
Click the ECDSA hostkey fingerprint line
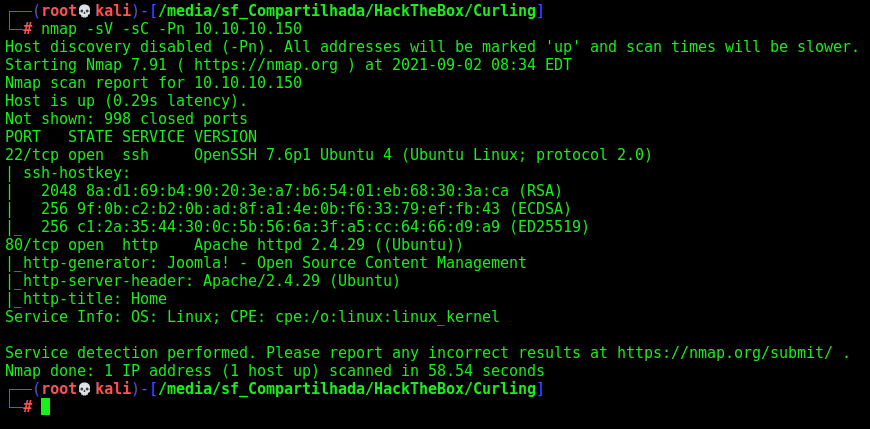click(306, 209)
